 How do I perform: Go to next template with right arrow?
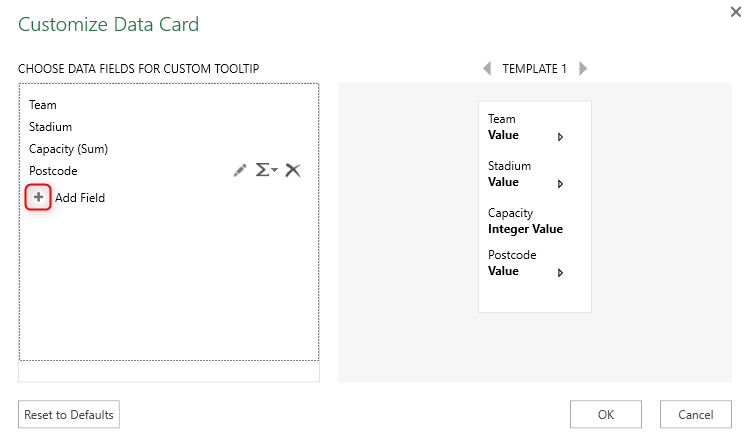click(x=583, y=69)
